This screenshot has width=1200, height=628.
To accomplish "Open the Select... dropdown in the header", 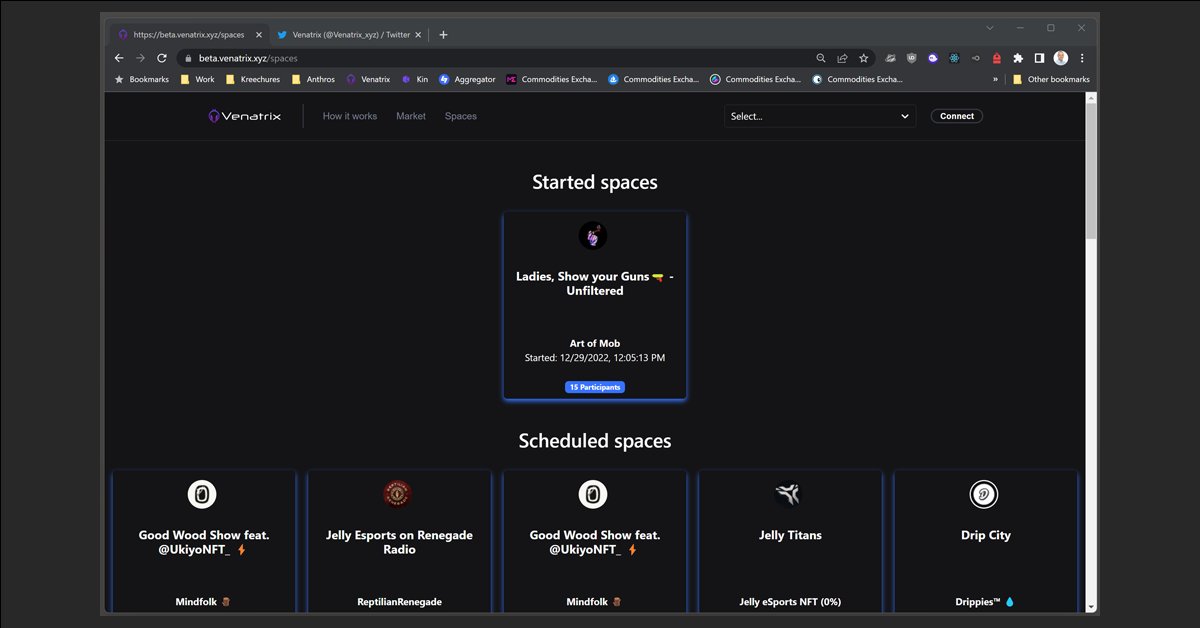I will [820, 116].
